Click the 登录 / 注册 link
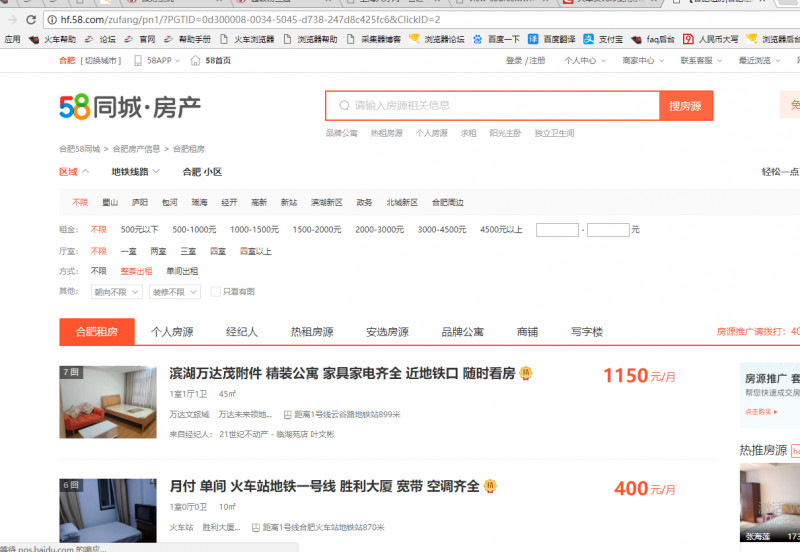Image resolution: width=800 pixels, height=552 pixels. [x=526, y=61]
